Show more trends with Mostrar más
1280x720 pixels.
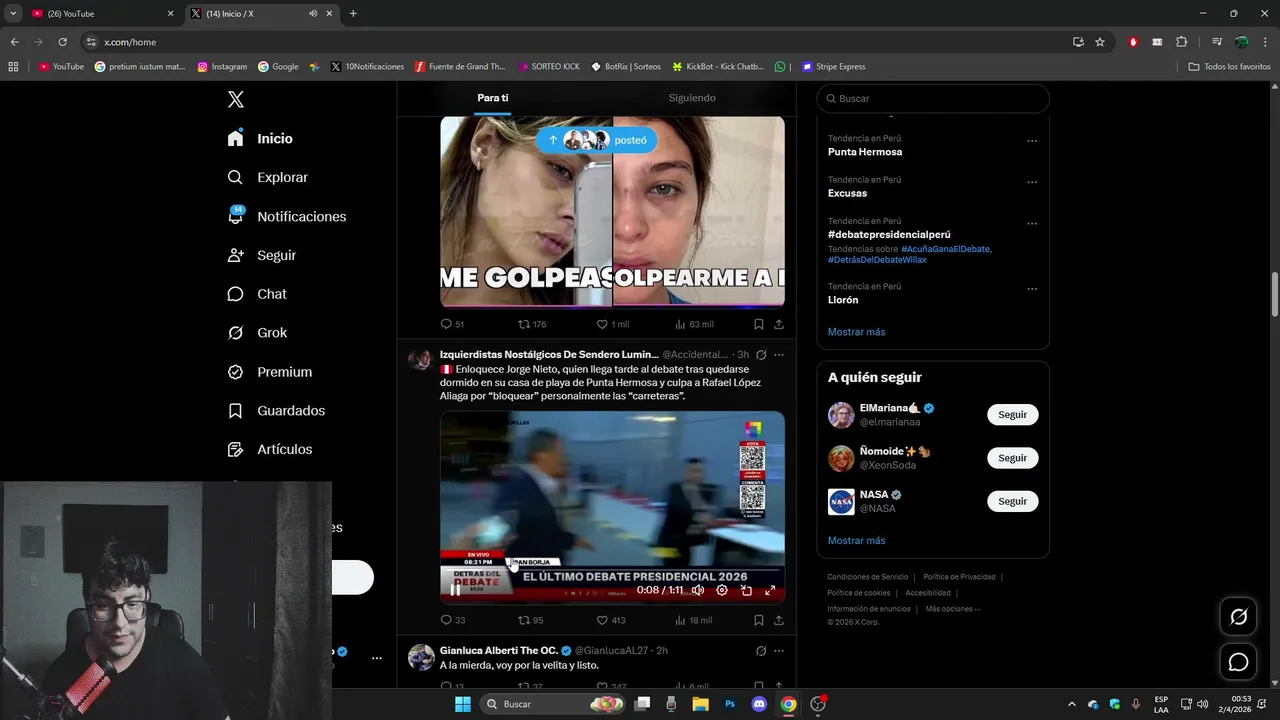coord(856,332)
